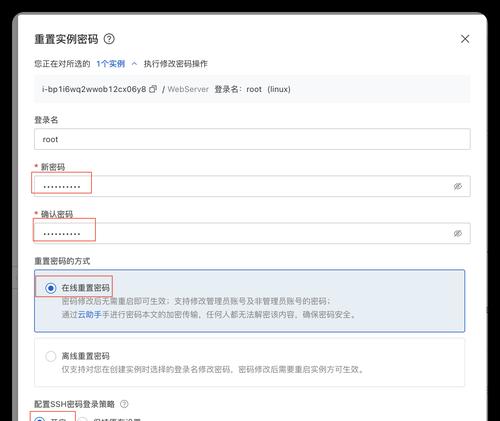The height and width of the screenshot is (421, 500).
Task: Click description starting 仅支持对您在创建实例时
Action: [x=213, y=369]
